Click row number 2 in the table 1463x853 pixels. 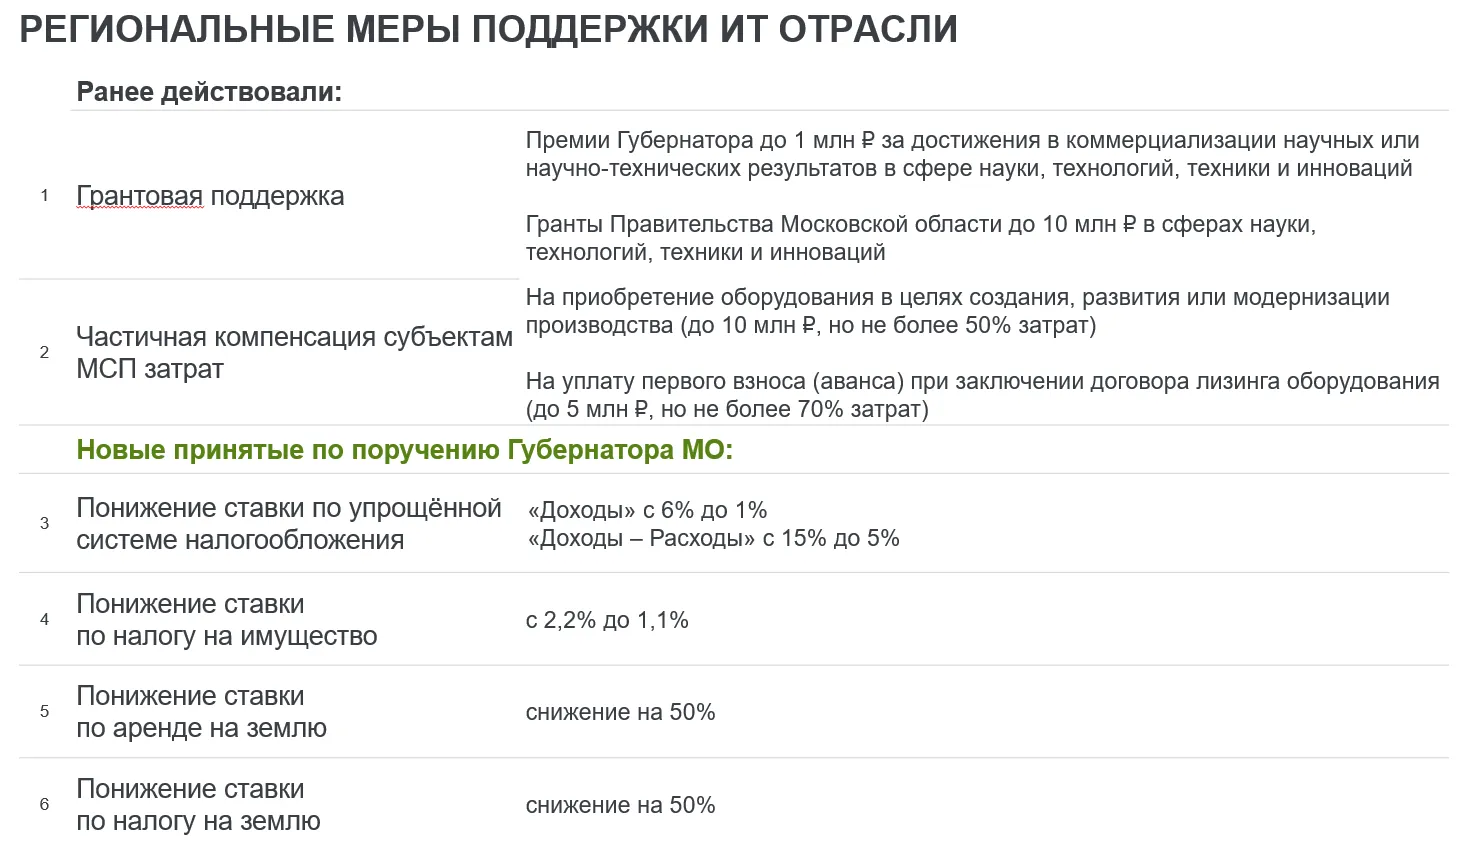click(44, 352)
